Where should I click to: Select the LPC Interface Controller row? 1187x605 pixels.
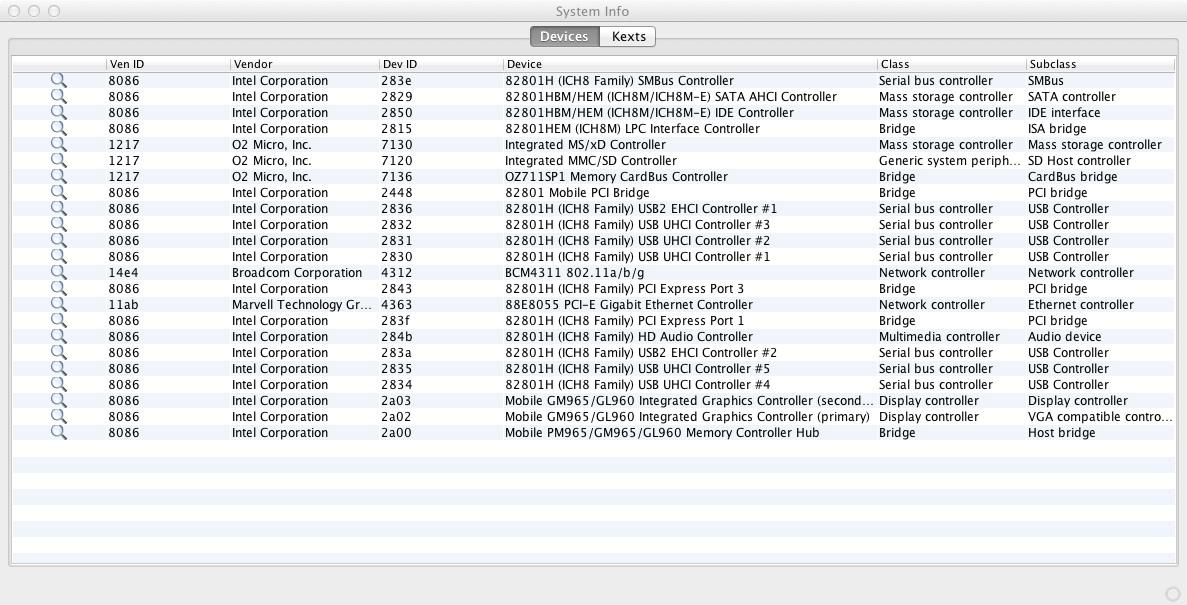pos(632,129)
